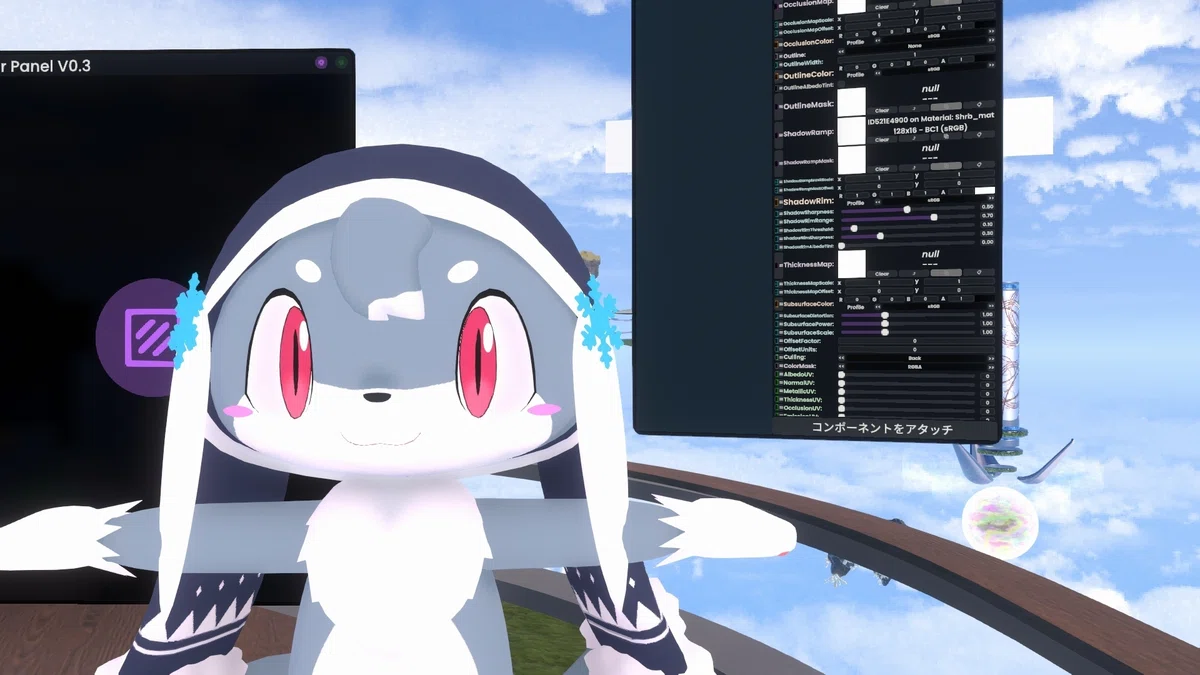Image resolution: width=1200 pixels, height=675 pixels.
Task: Click the Clear button for ThicknessMap
Action: (882, 273)
